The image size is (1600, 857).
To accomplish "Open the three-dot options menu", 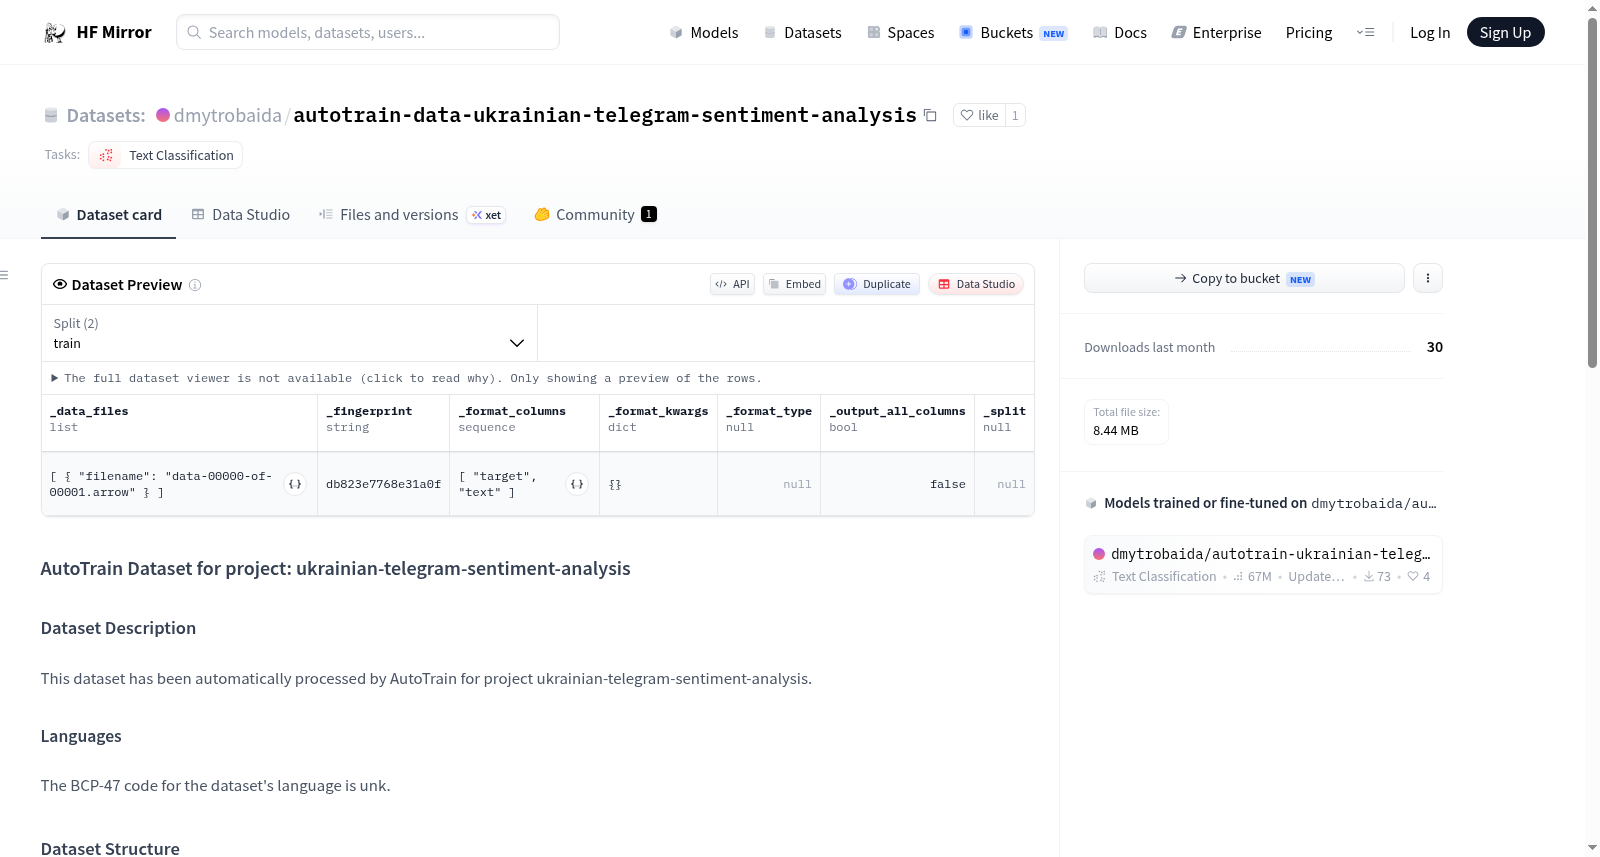I will pyautogui.click(x=1428, y=278).
